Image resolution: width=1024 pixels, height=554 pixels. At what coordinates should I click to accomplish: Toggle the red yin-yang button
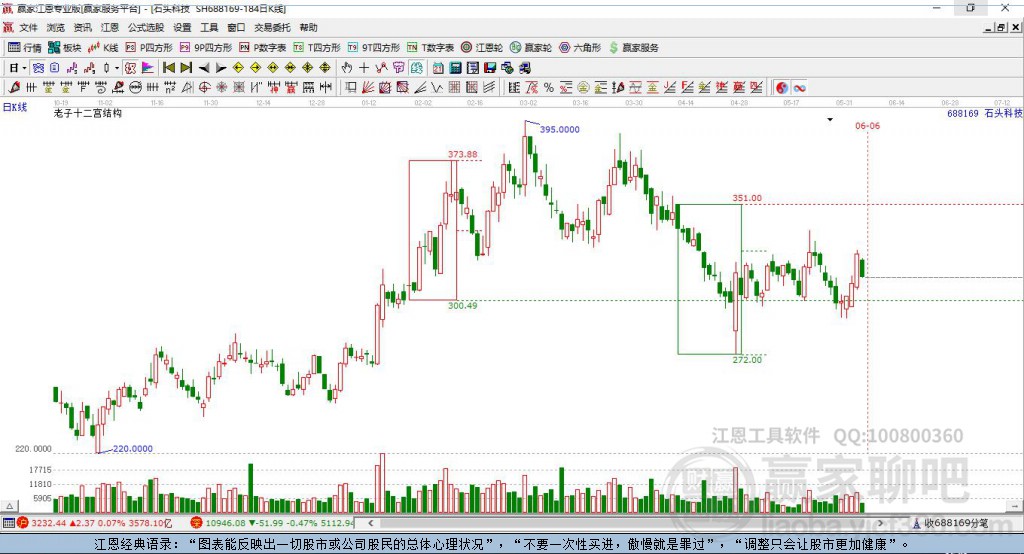pyautogui.click(x=781, y=87)
